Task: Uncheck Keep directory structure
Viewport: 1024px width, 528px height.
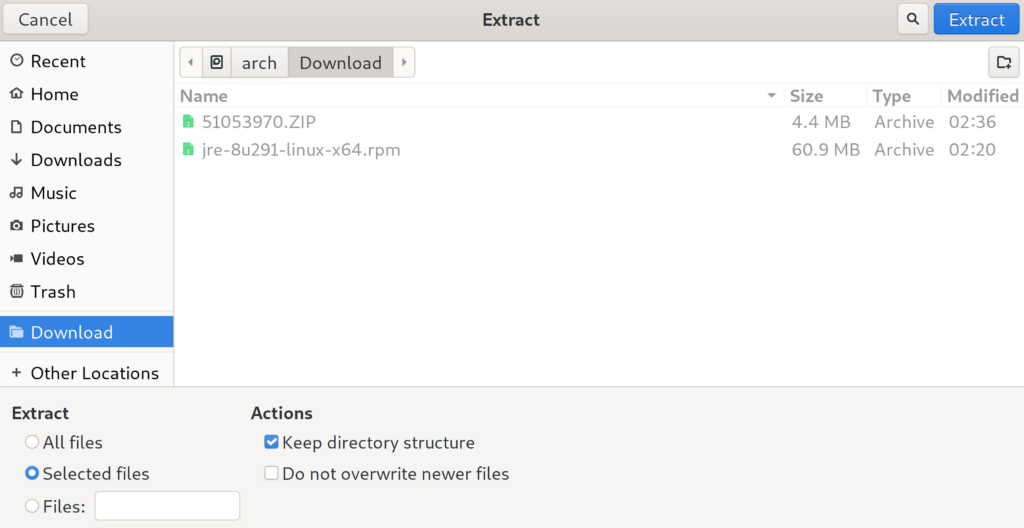Action: pyautogui.click(x=271, y=442)
